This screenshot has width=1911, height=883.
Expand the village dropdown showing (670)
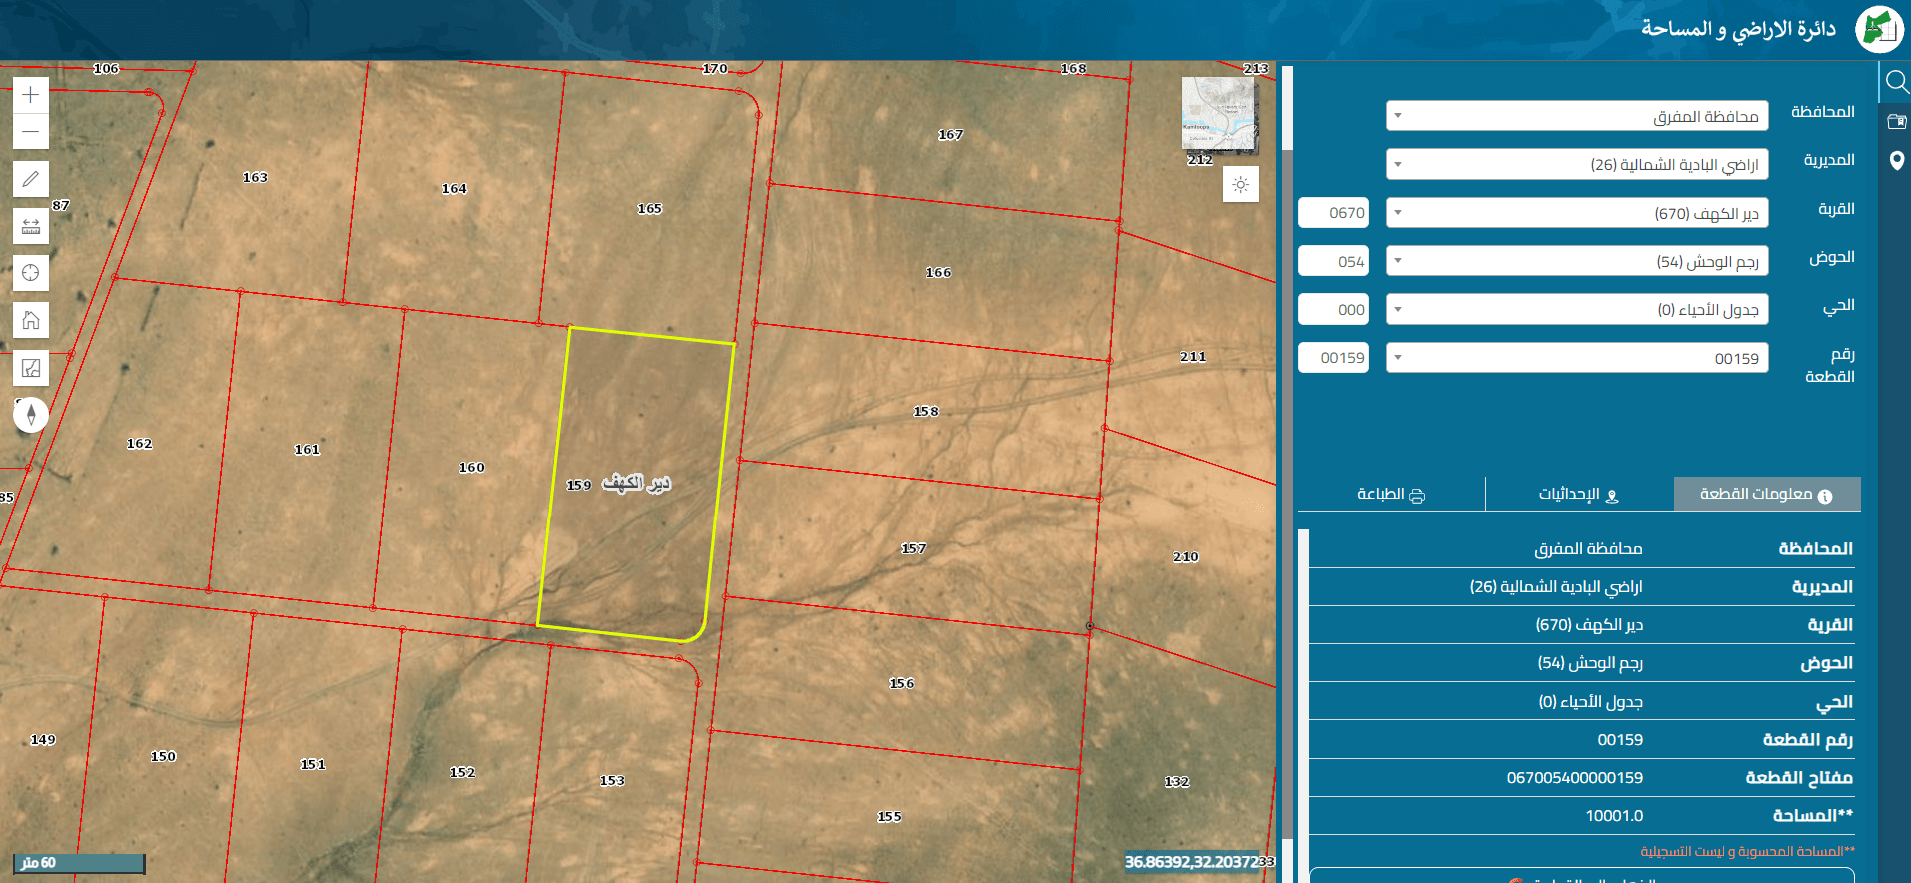pyautogui.click(x=1577, y=213)
